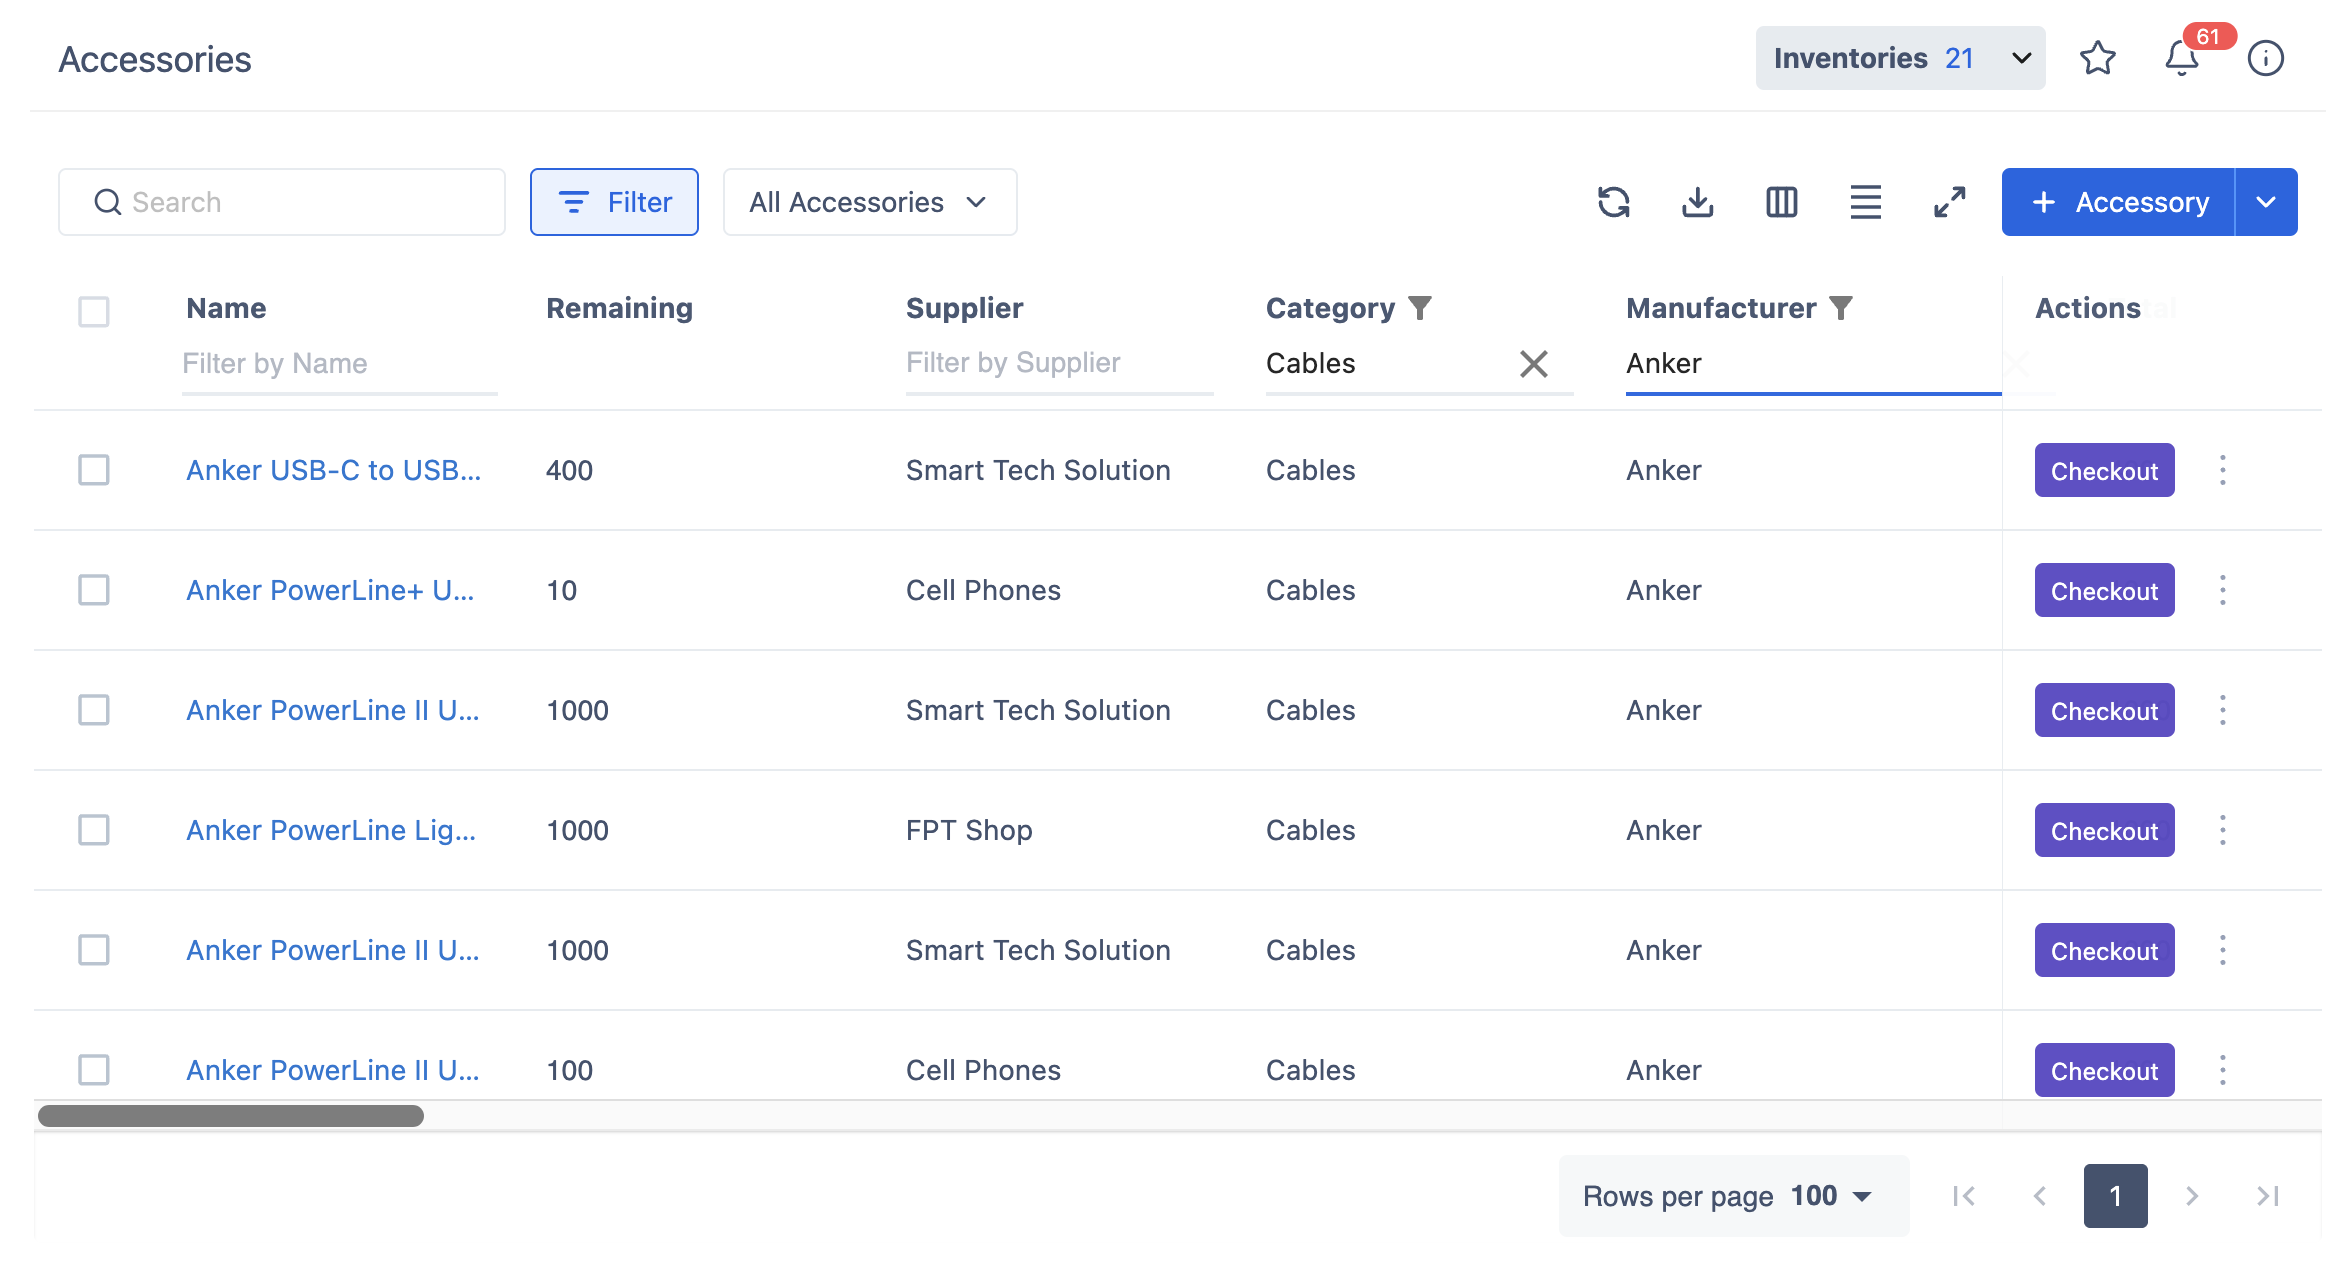Click the favorites star icon
The height and width of the screenshot is (1264, 2336).
coord(2097,58)
